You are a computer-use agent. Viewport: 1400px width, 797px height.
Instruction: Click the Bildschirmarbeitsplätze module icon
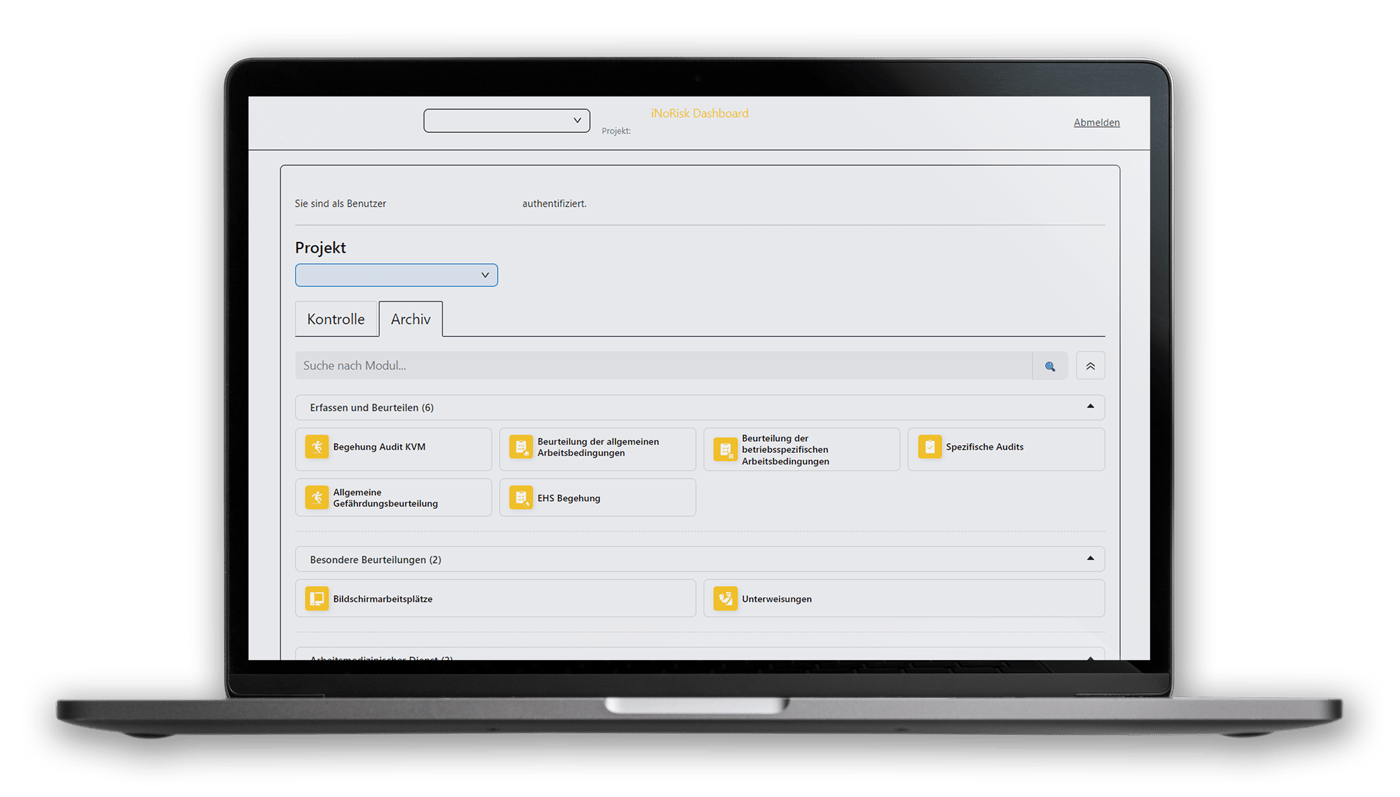click(x=317, y=598)
